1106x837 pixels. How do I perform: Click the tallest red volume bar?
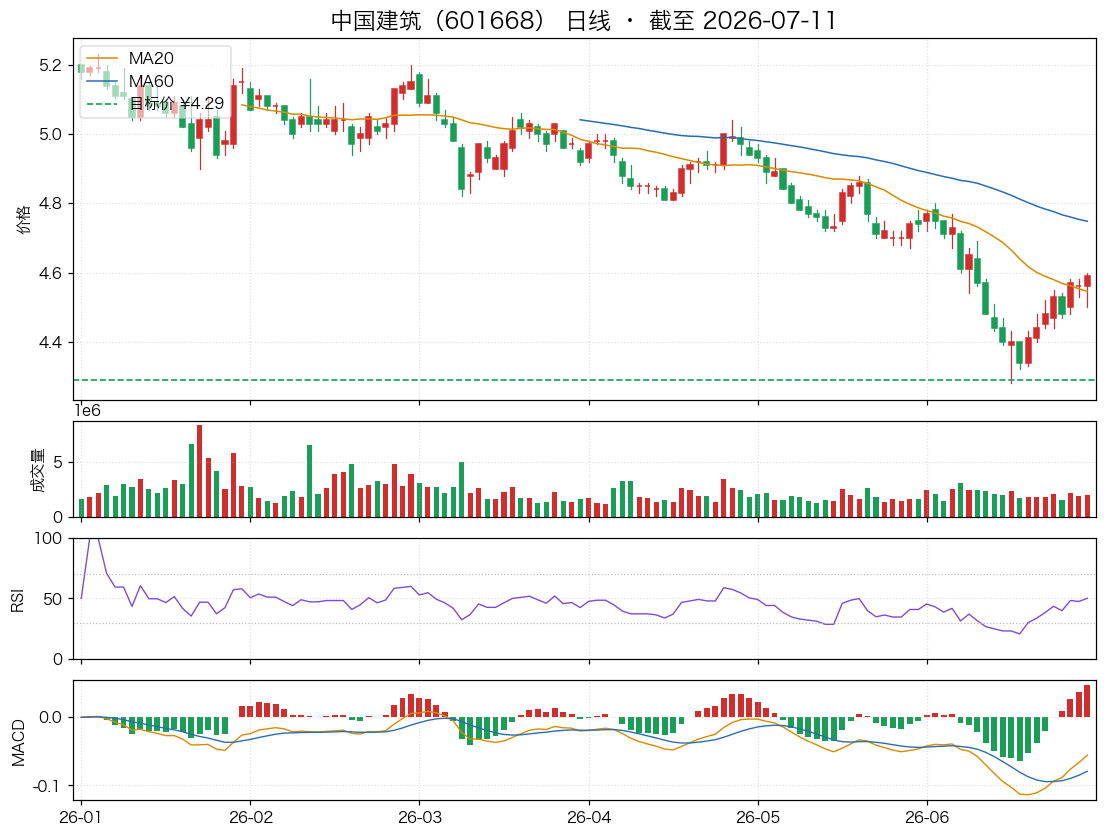[x=200, y=471]
